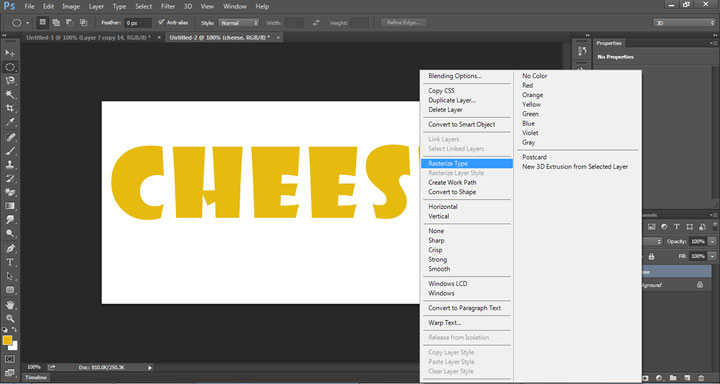Click the Delete layer trash icon

pos(701,378)
